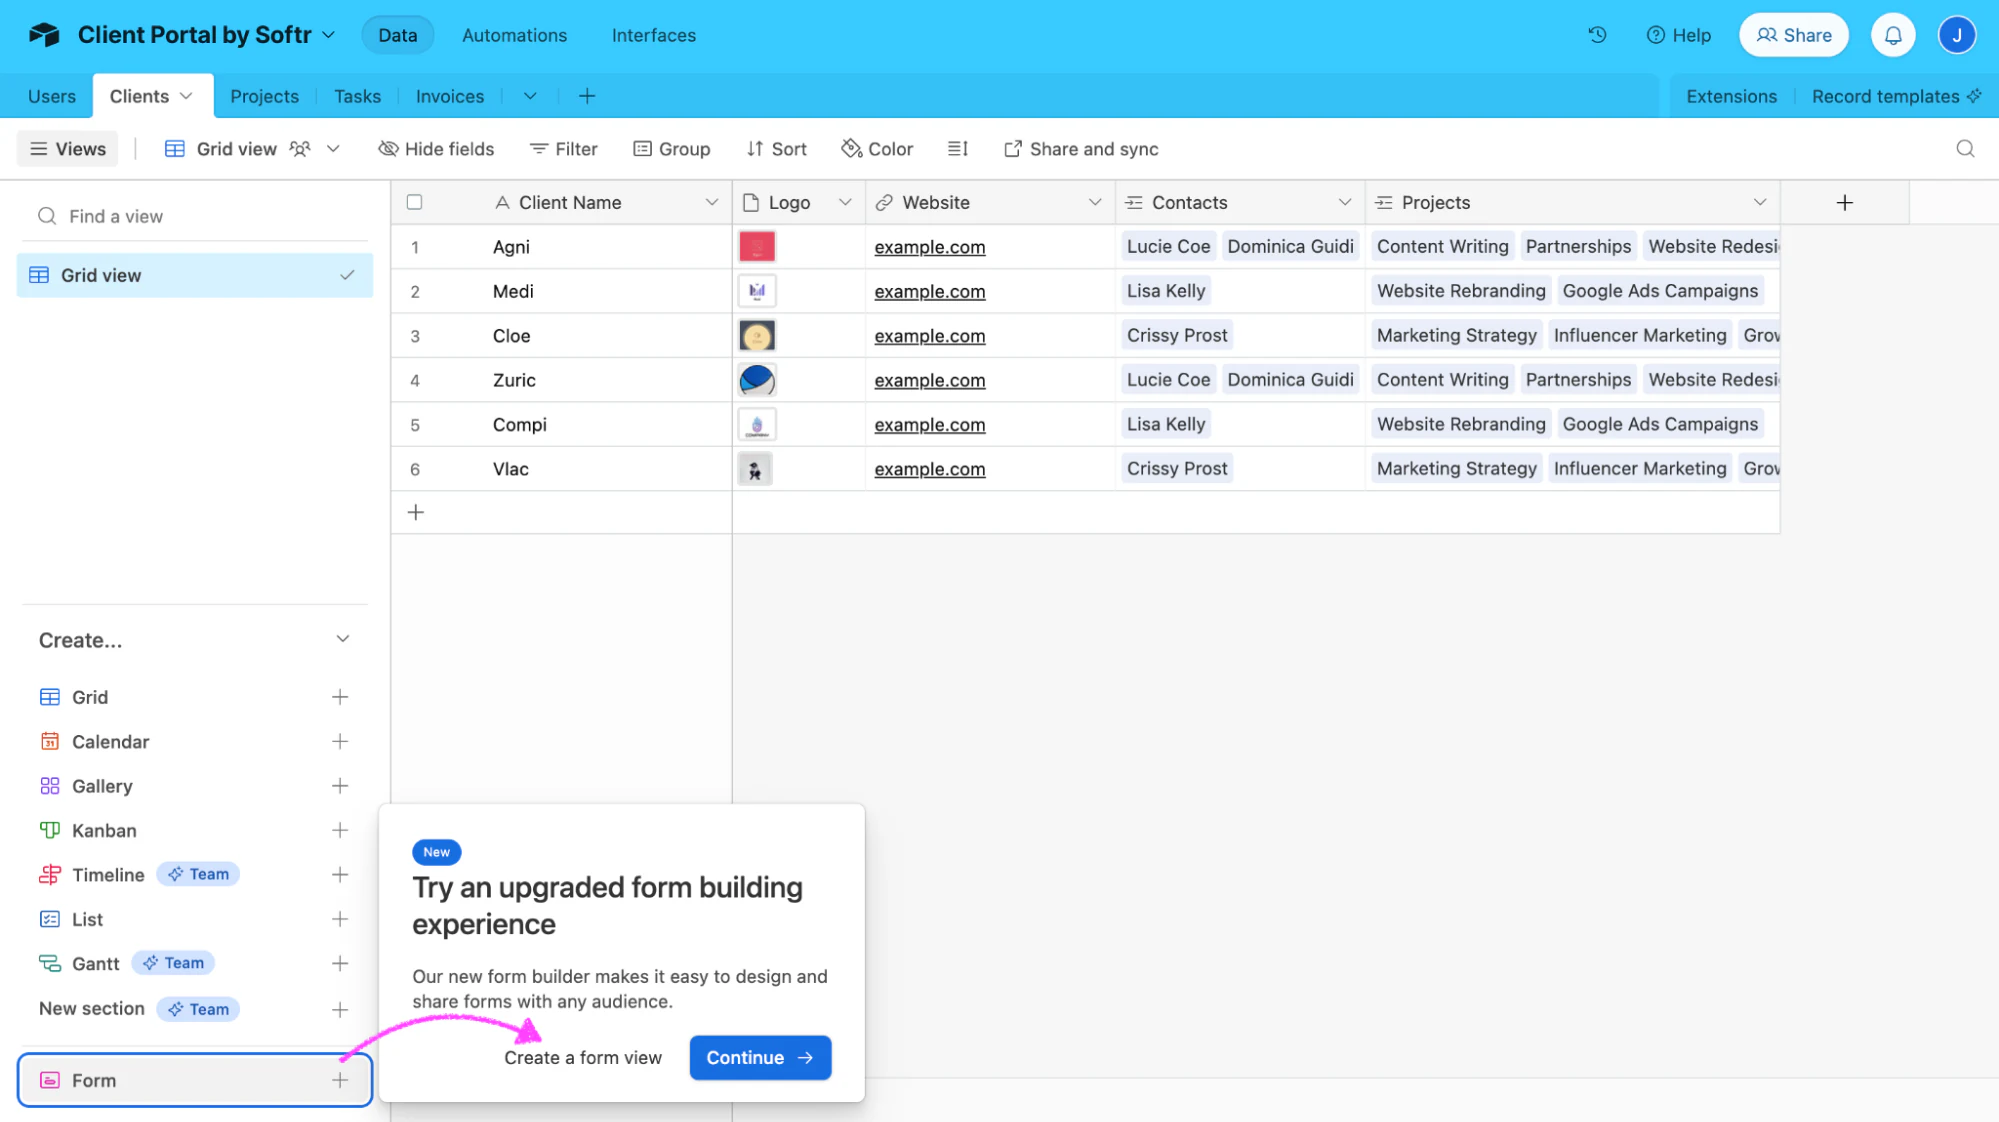
Task: Expand Client Portal by Softr base menu
Action: 328,35
